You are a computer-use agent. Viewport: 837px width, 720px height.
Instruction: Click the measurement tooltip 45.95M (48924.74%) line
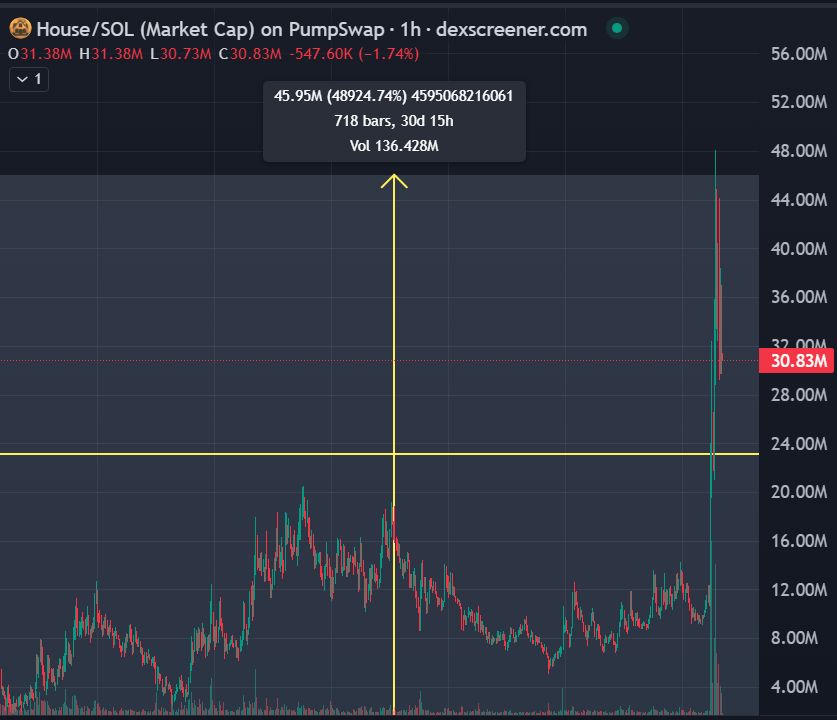coord(393,96)
